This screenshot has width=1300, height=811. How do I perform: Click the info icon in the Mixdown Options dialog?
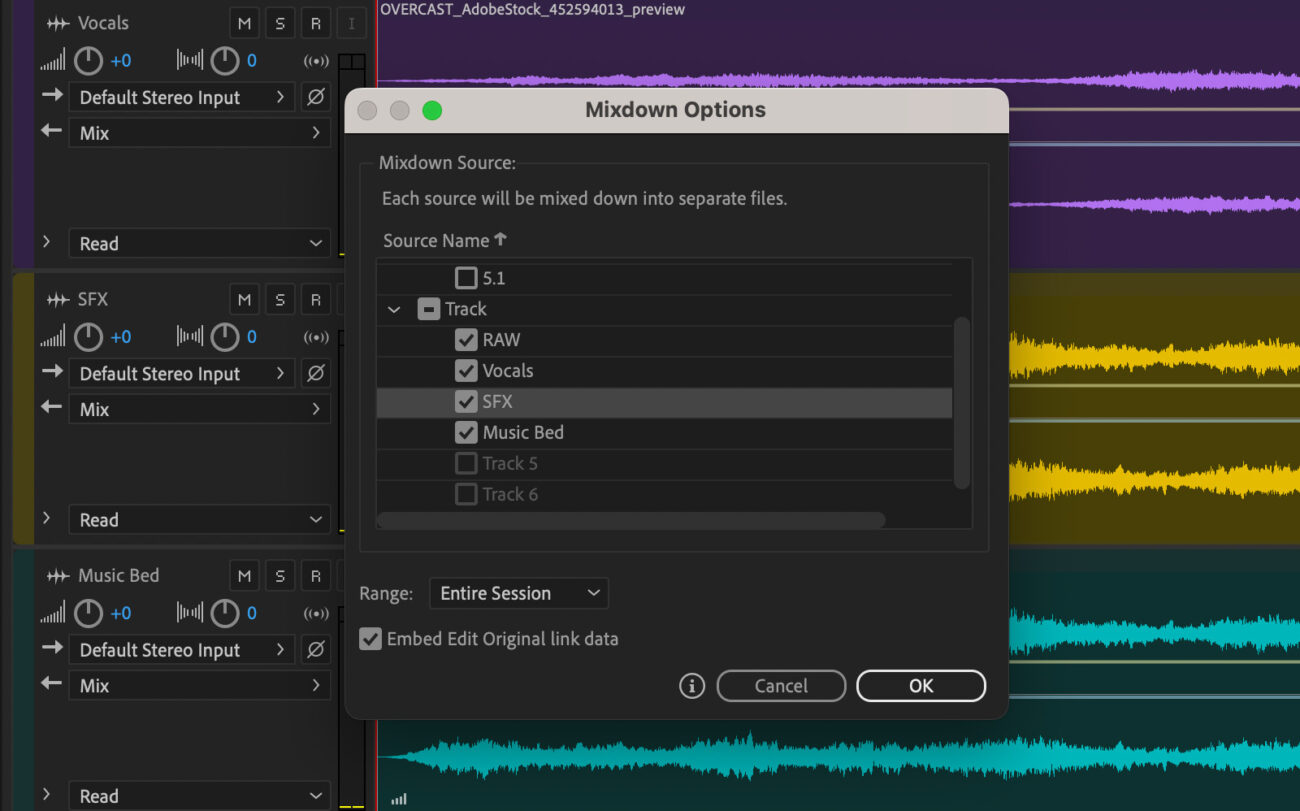click(x=691, y=686)
